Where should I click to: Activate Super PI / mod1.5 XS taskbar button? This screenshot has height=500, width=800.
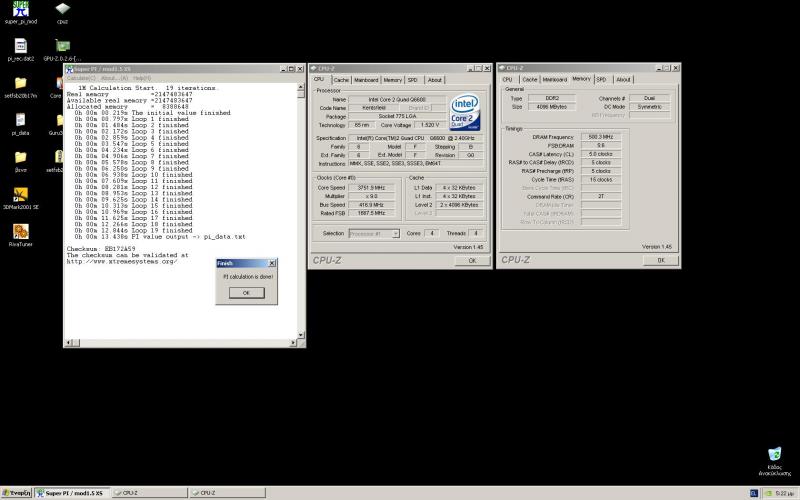tap(72, 493)
